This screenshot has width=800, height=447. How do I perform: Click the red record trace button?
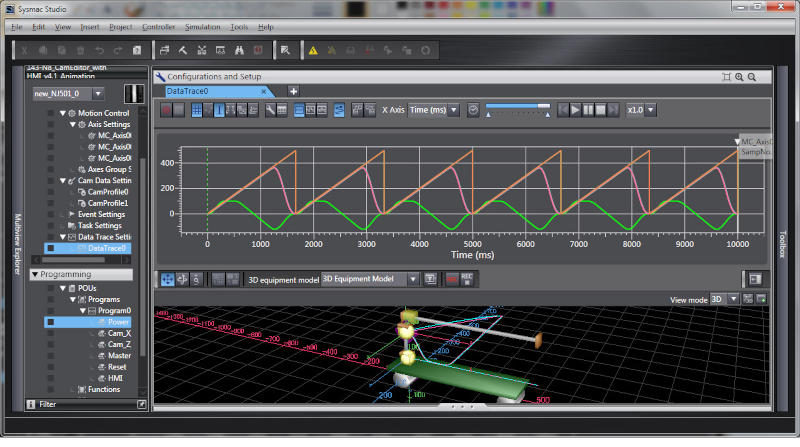pos(166,110)
